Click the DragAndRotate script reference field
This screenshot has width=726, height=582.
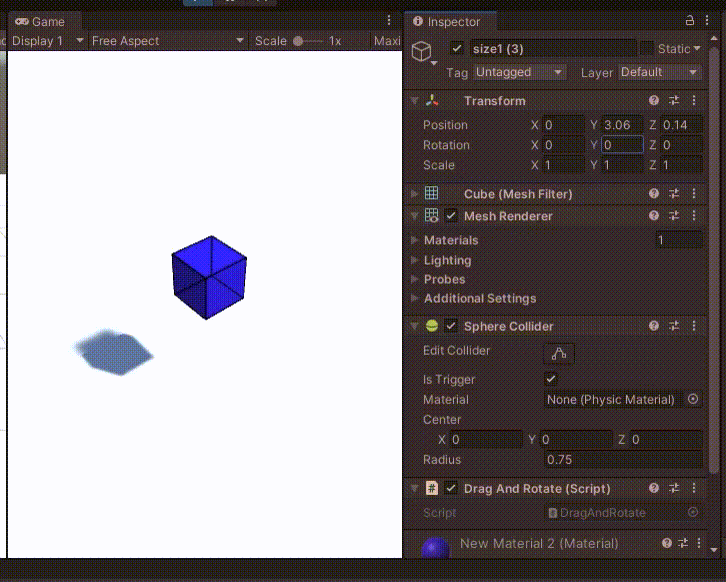point(623,513)
